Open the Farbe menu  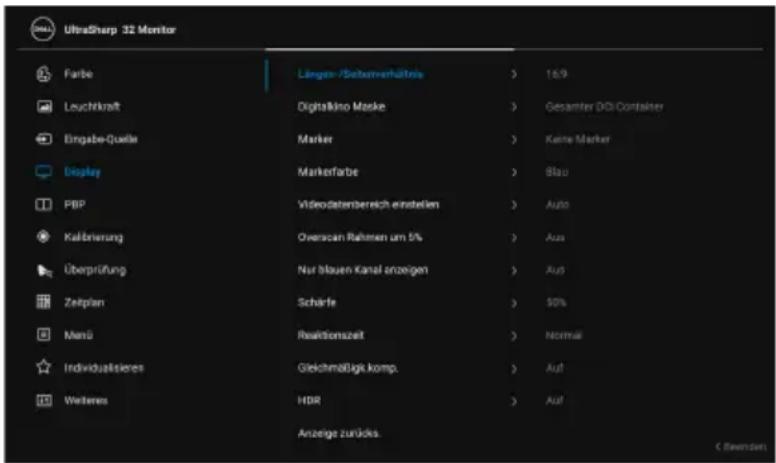78,74
